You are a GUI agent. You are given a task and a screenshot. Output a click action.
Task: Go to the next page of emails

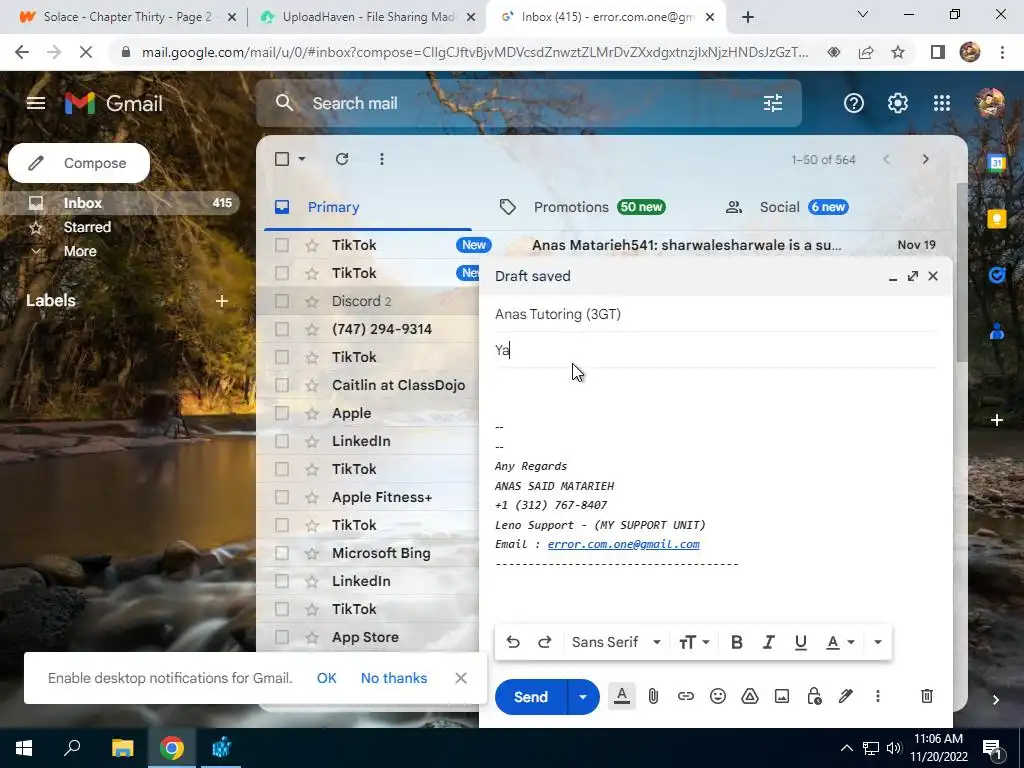tap(925, 159)
